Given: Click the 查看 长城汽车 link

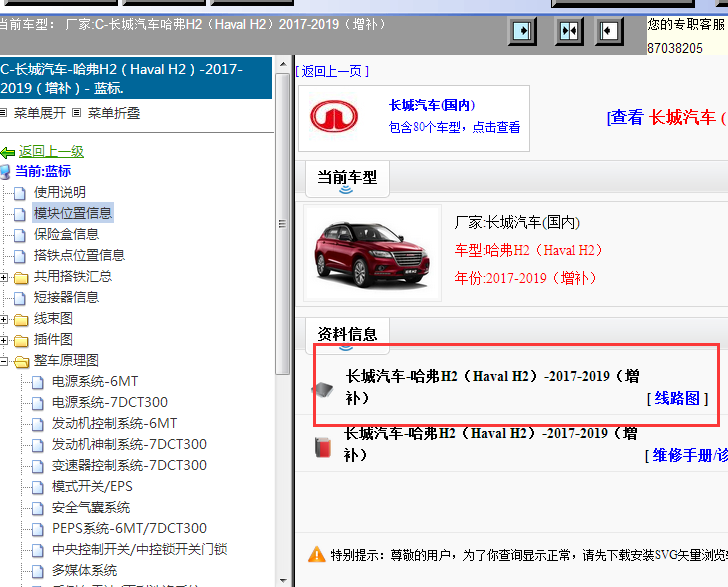Looking at the screenshot, I should pos(667,117).
